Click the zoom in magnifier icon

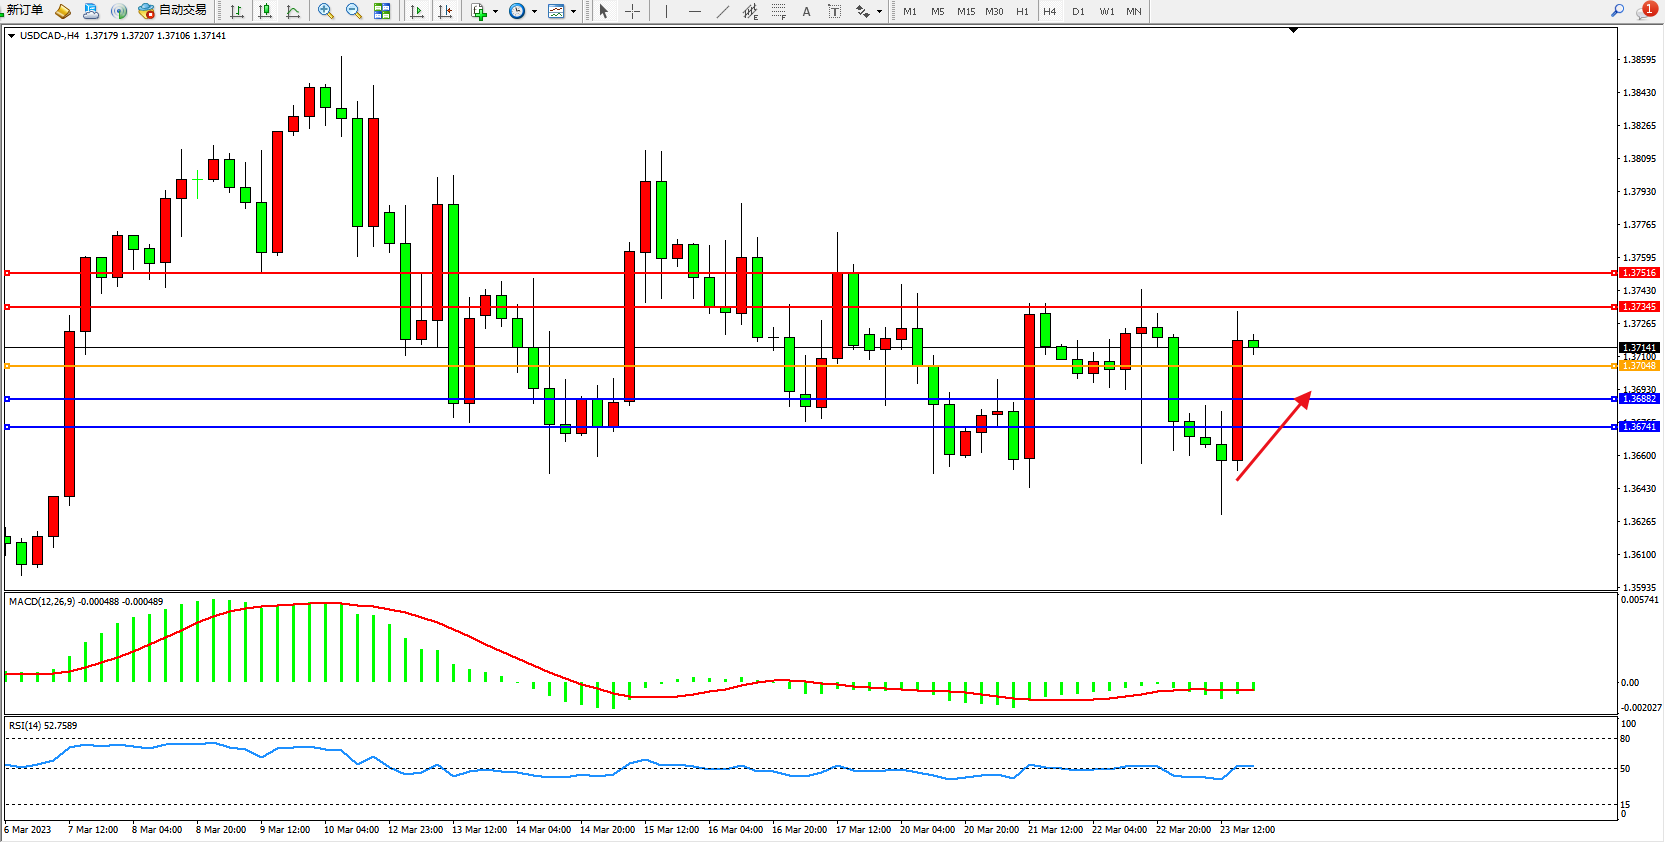(325, 11)
